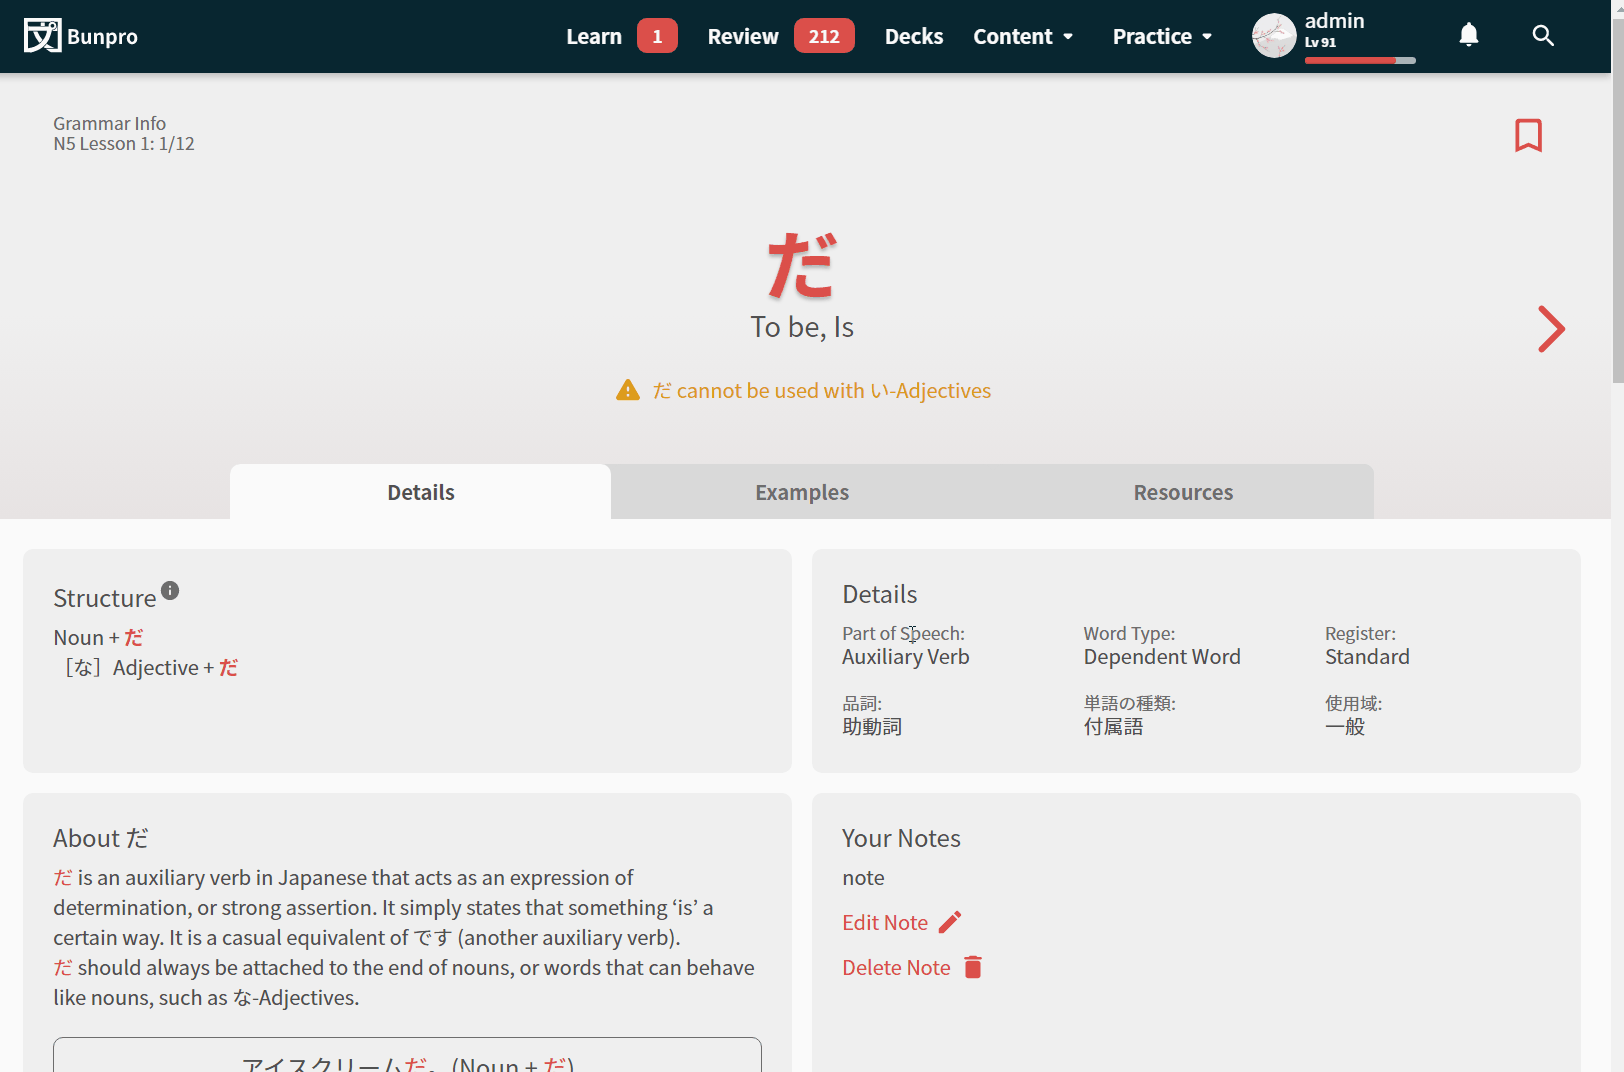Click the admin level progress bar
This screenshot has width=1624, height=1072.
coord(1360,60)
